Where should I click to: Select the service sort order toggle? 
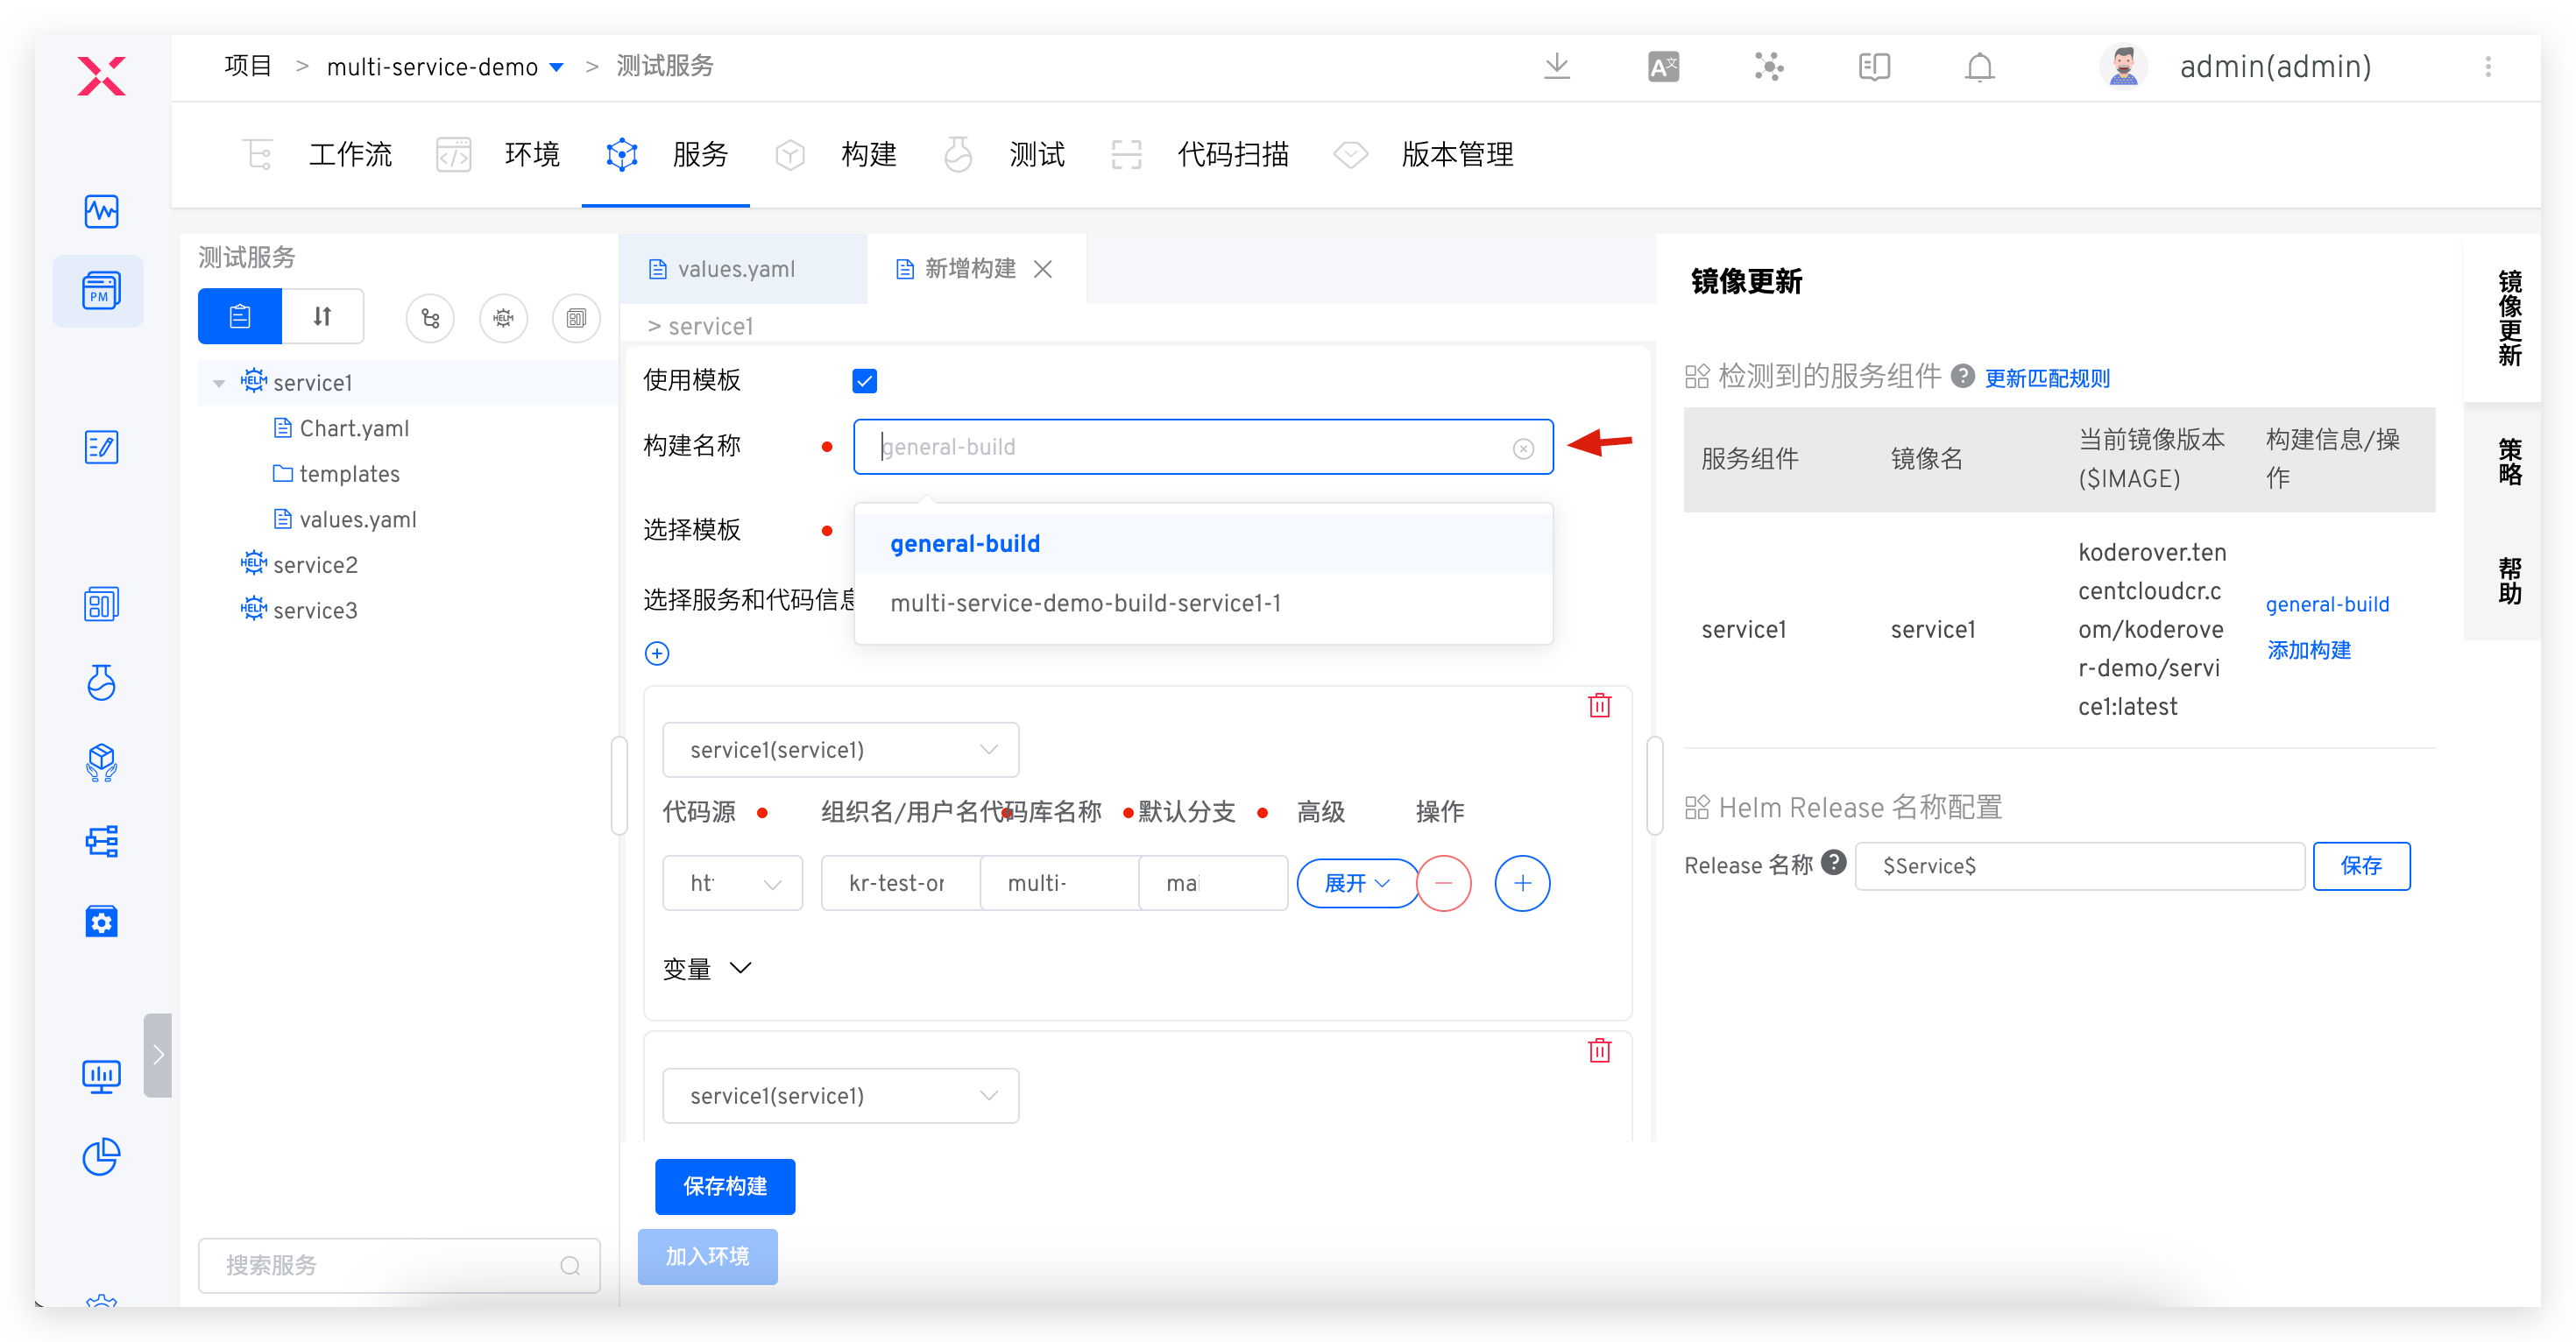pos(322,317)
